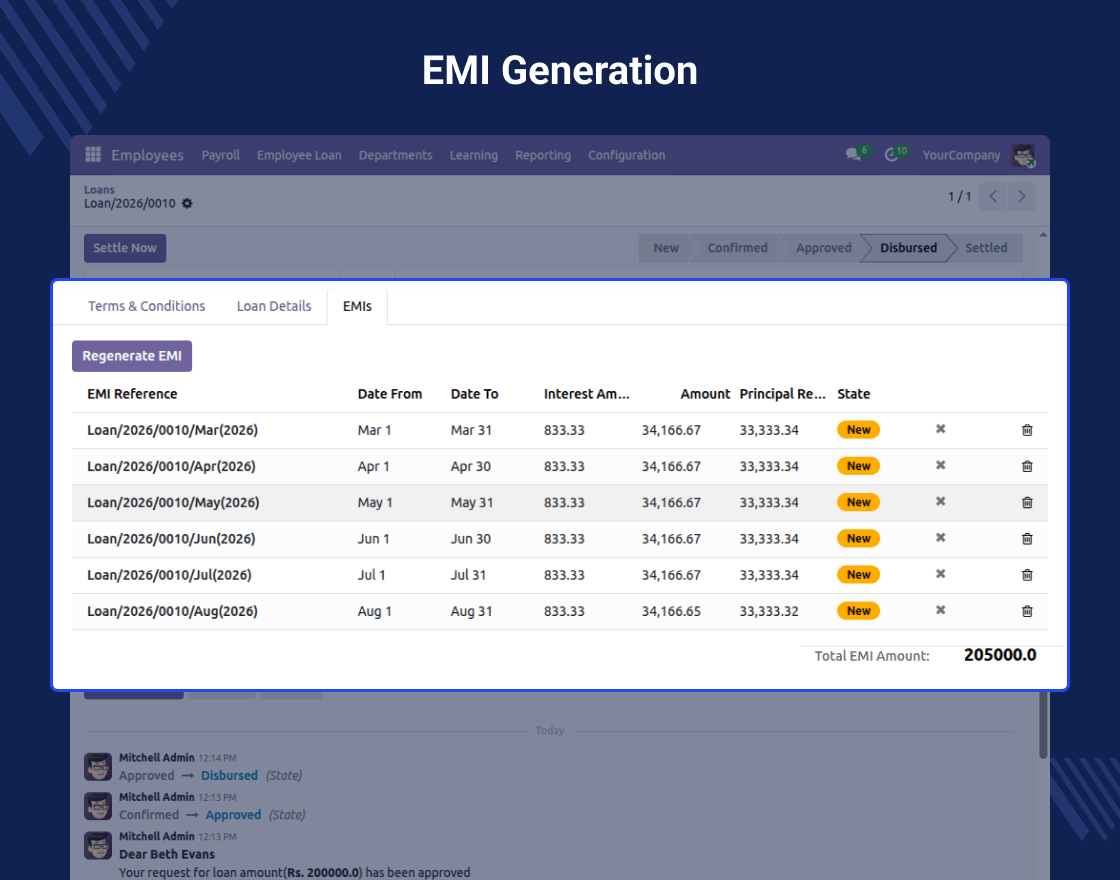Viewport: 1120px width, 880px height.
Task: Open the Loan/2026/0010/Aug(2026) EMI record
Action: [x=172, y=611]
